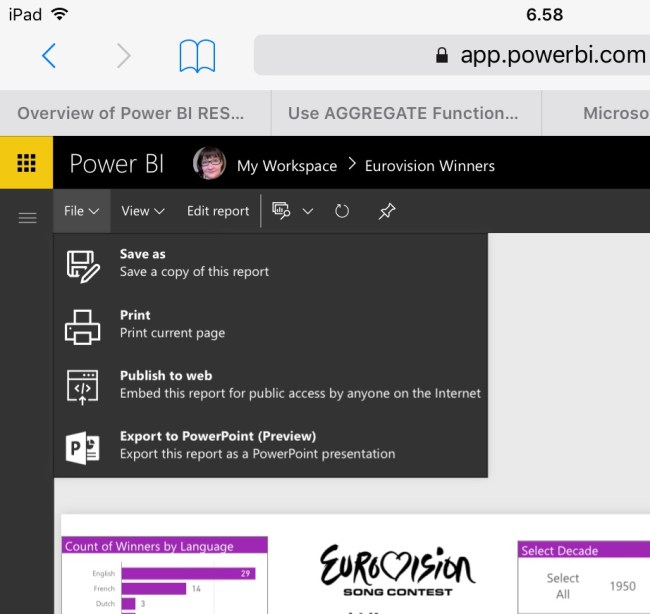Collapse the File dropdown menu
Viewport: 650px width, 614px height.
[81, 211]
